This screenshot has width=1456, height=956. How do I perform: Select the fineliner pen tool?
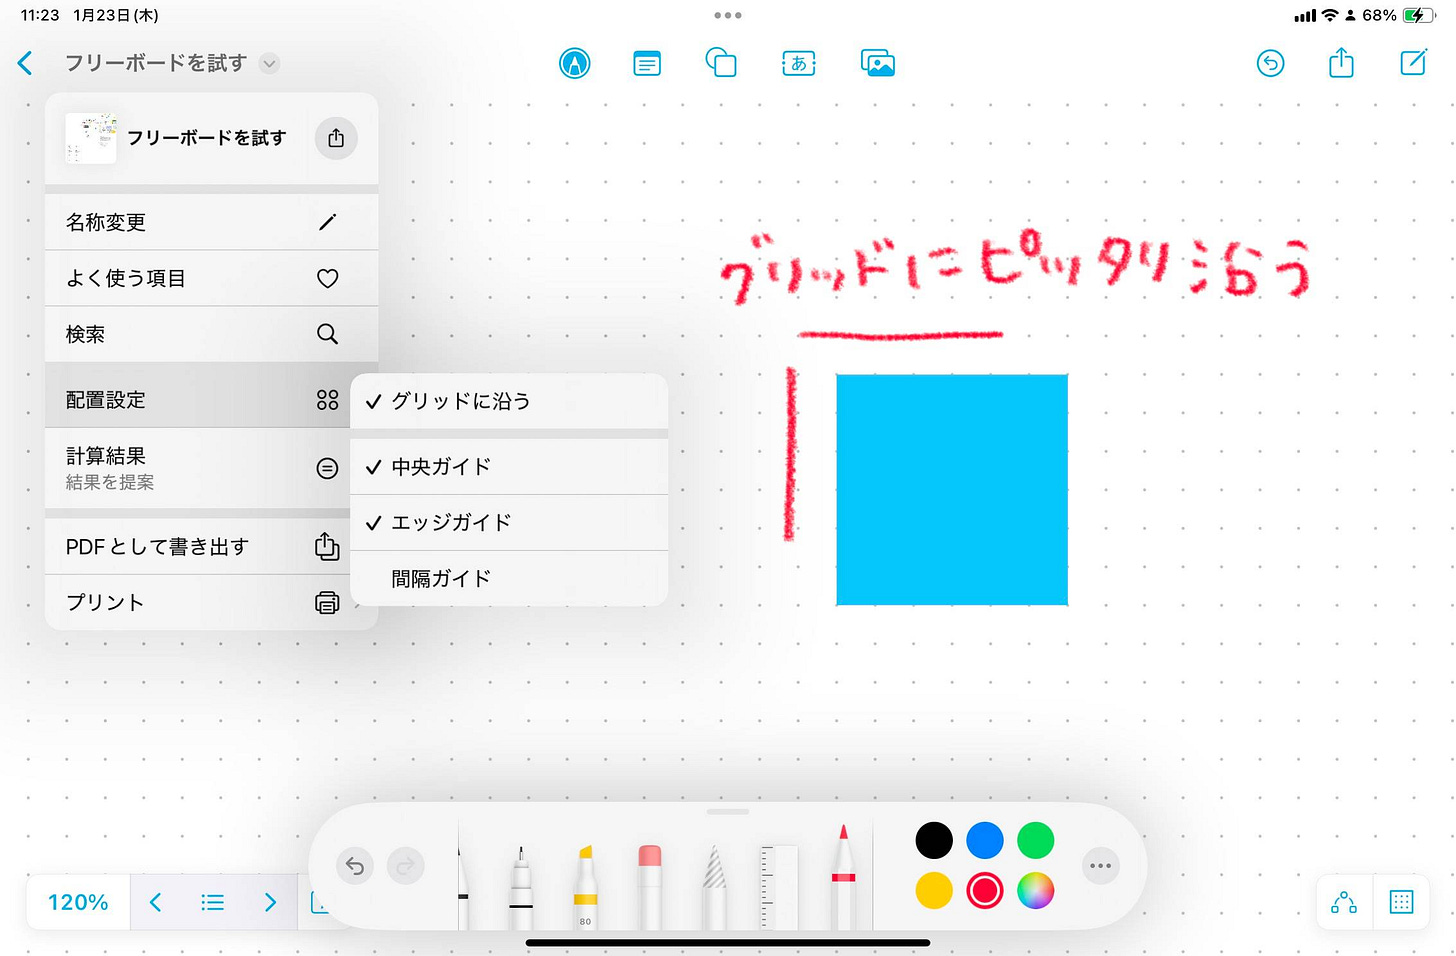pyautogui.click(x=521, y=888)
